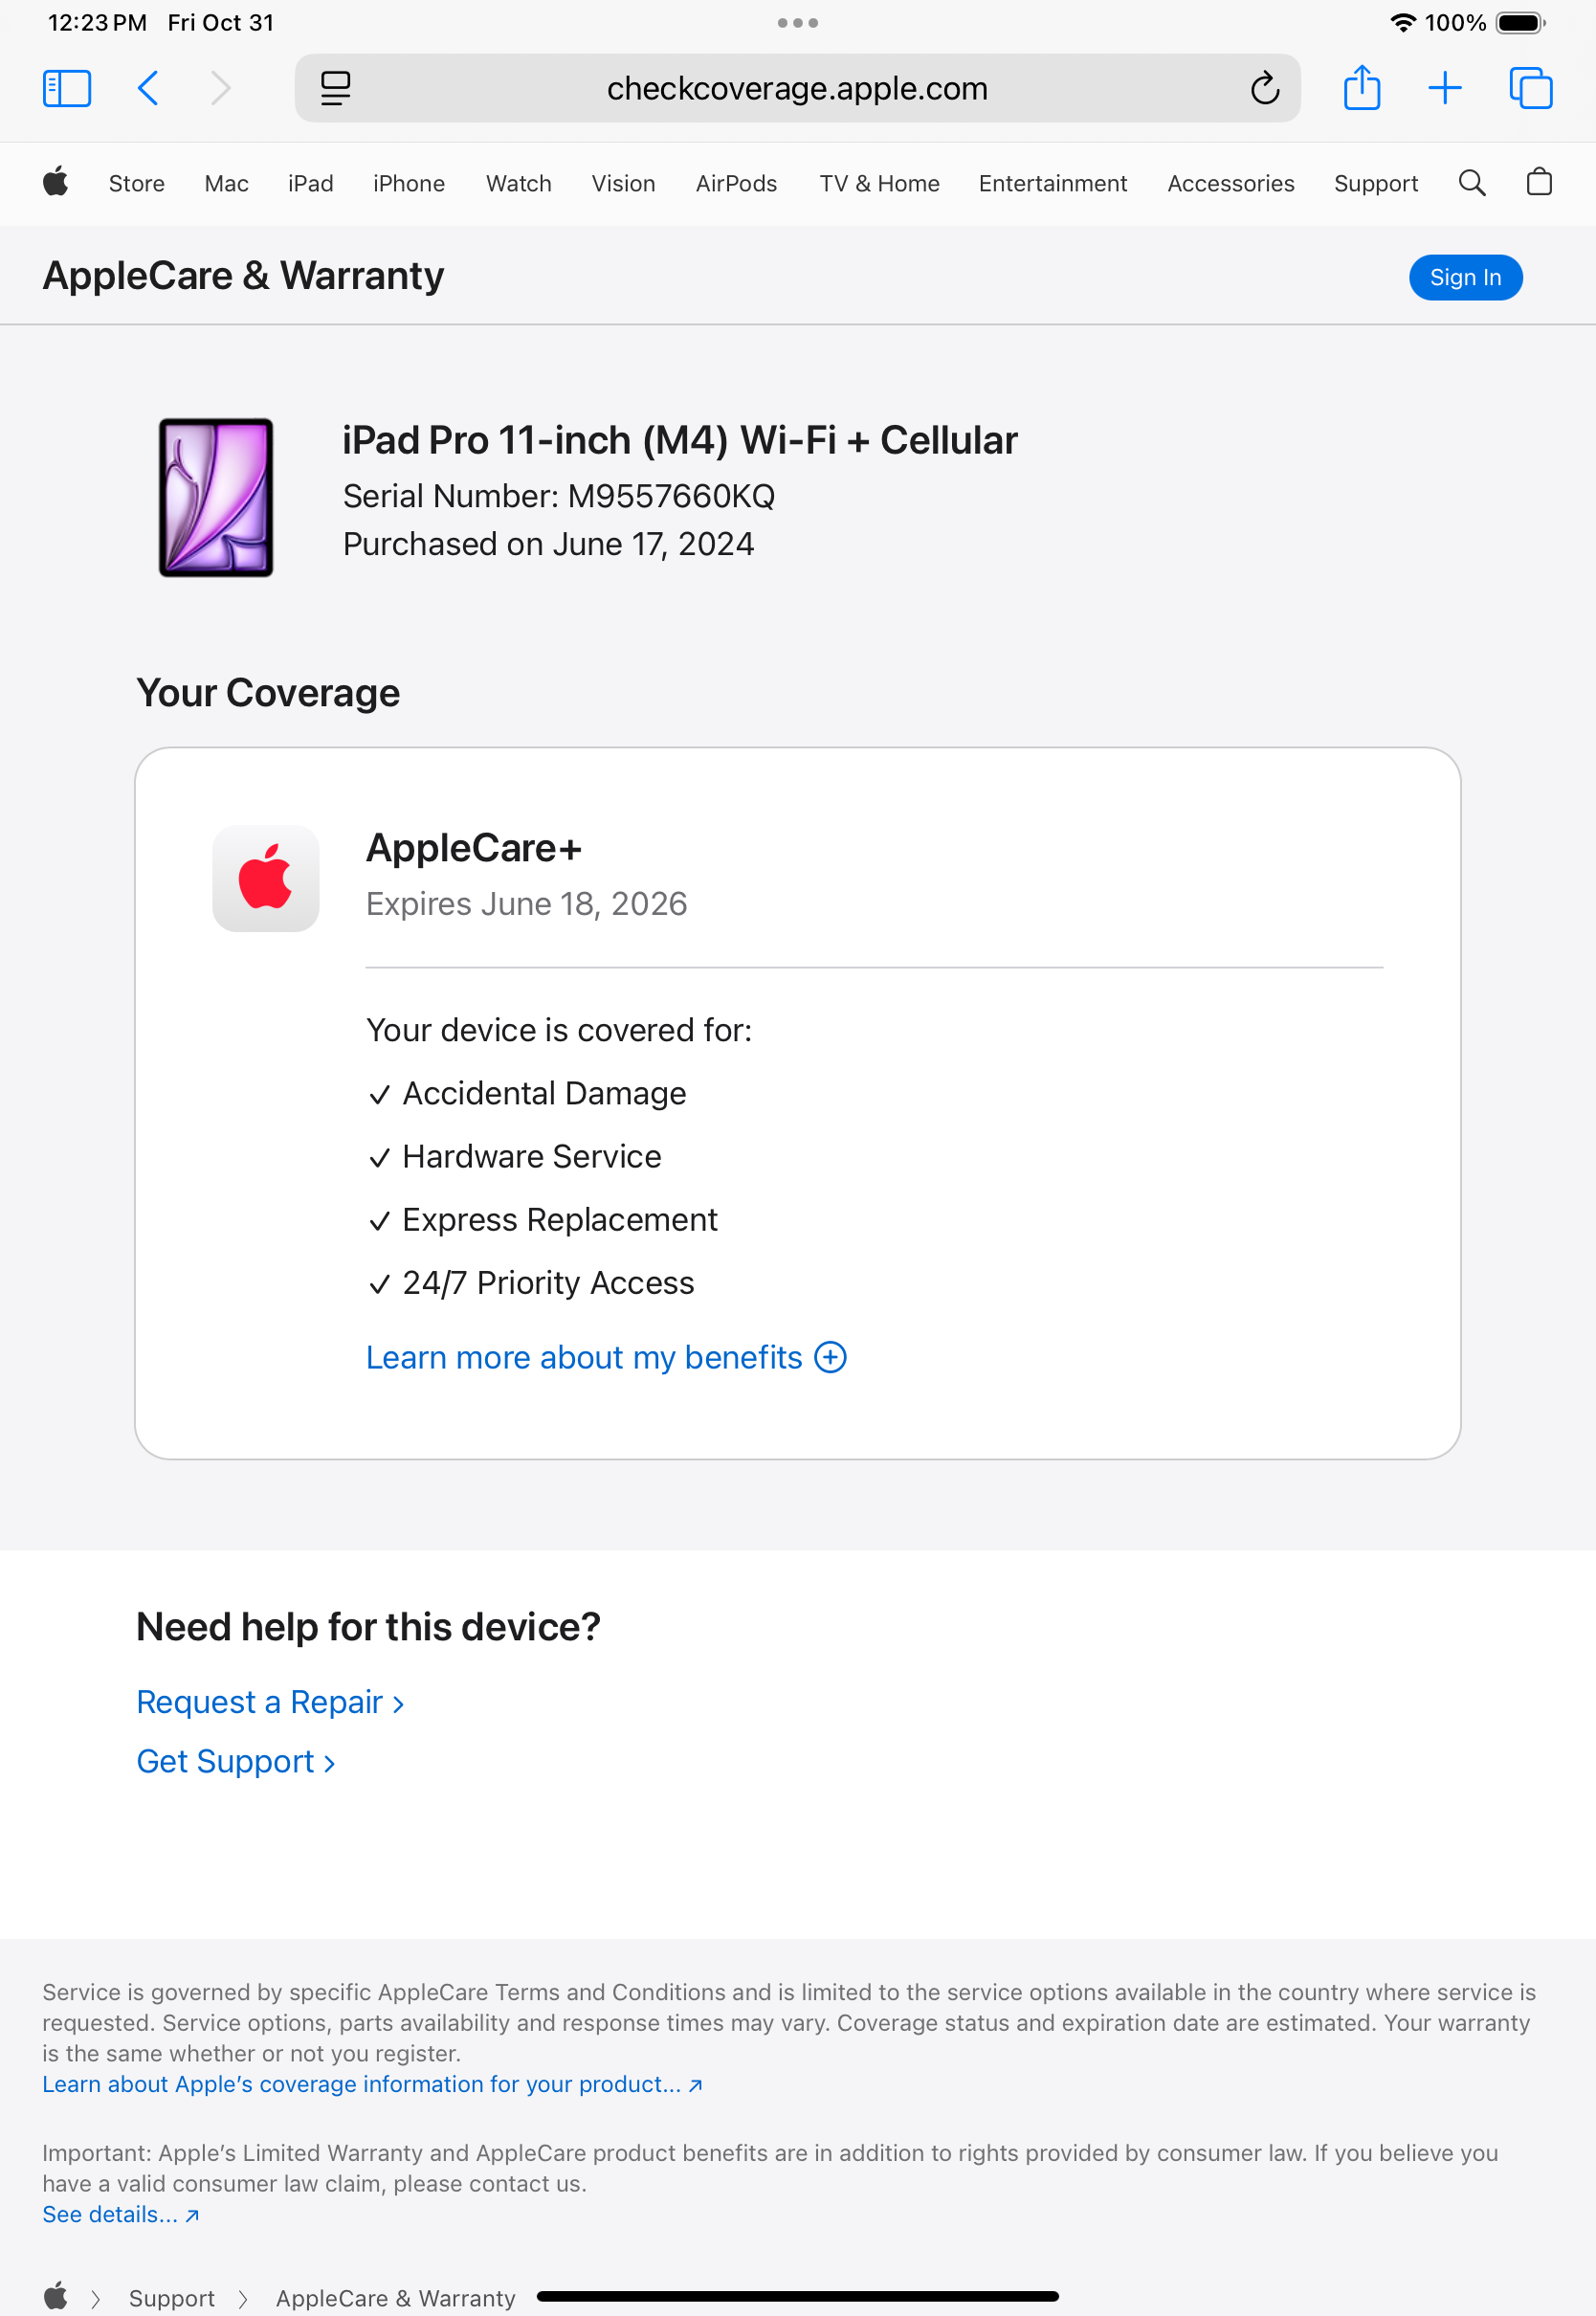Go to the Support menu item

coord(1375,183)
